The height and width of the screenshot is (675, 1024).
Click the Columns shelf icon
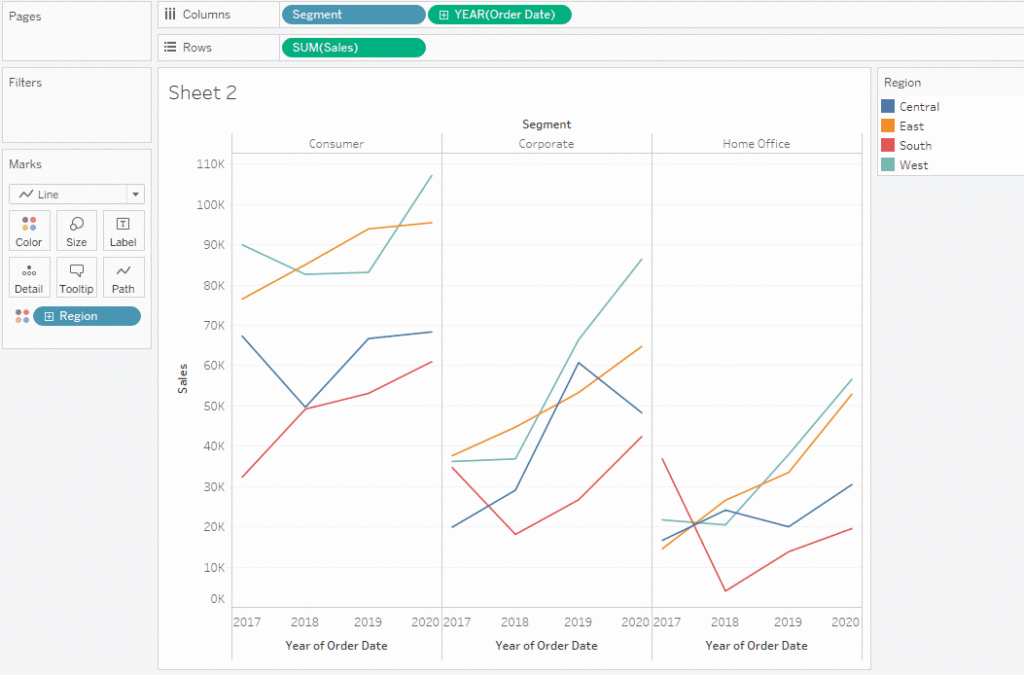pos(170,14)
